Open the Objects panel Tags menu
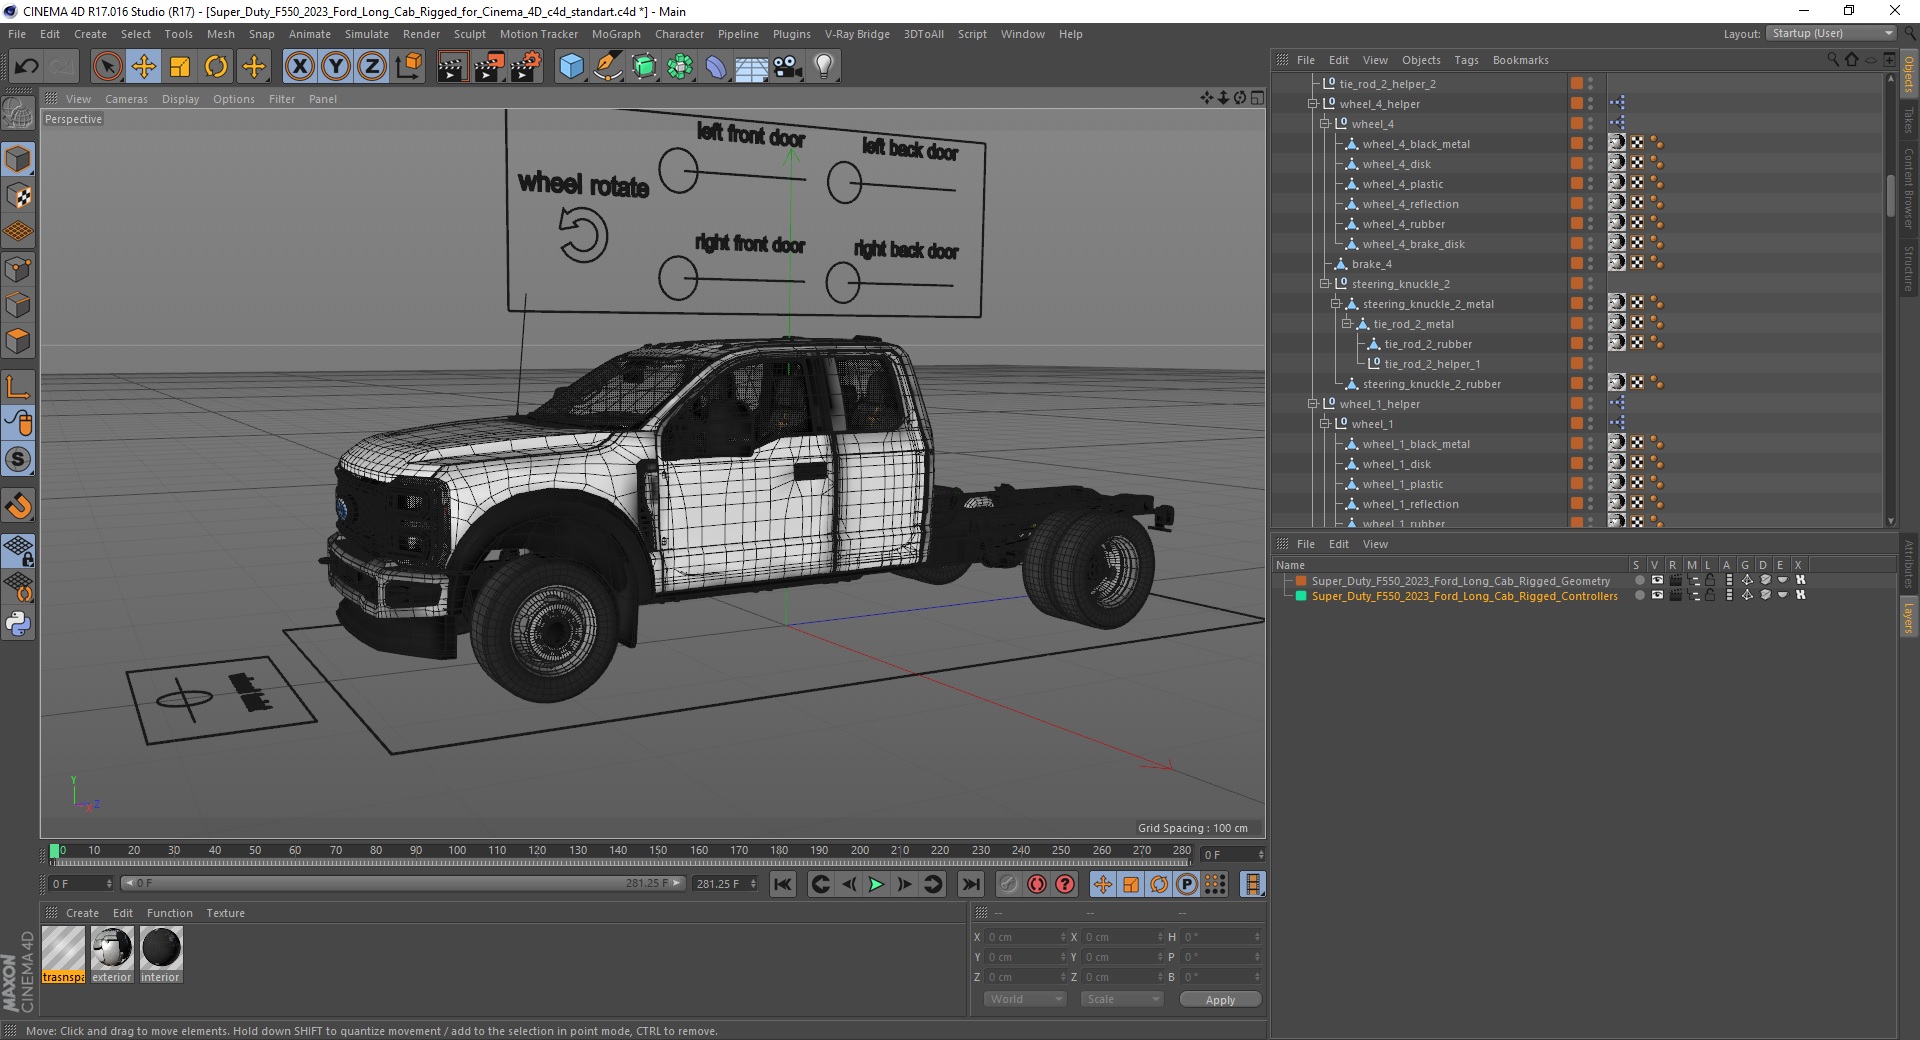This screenshot has width=1920, height=1040. [1466, 60]
